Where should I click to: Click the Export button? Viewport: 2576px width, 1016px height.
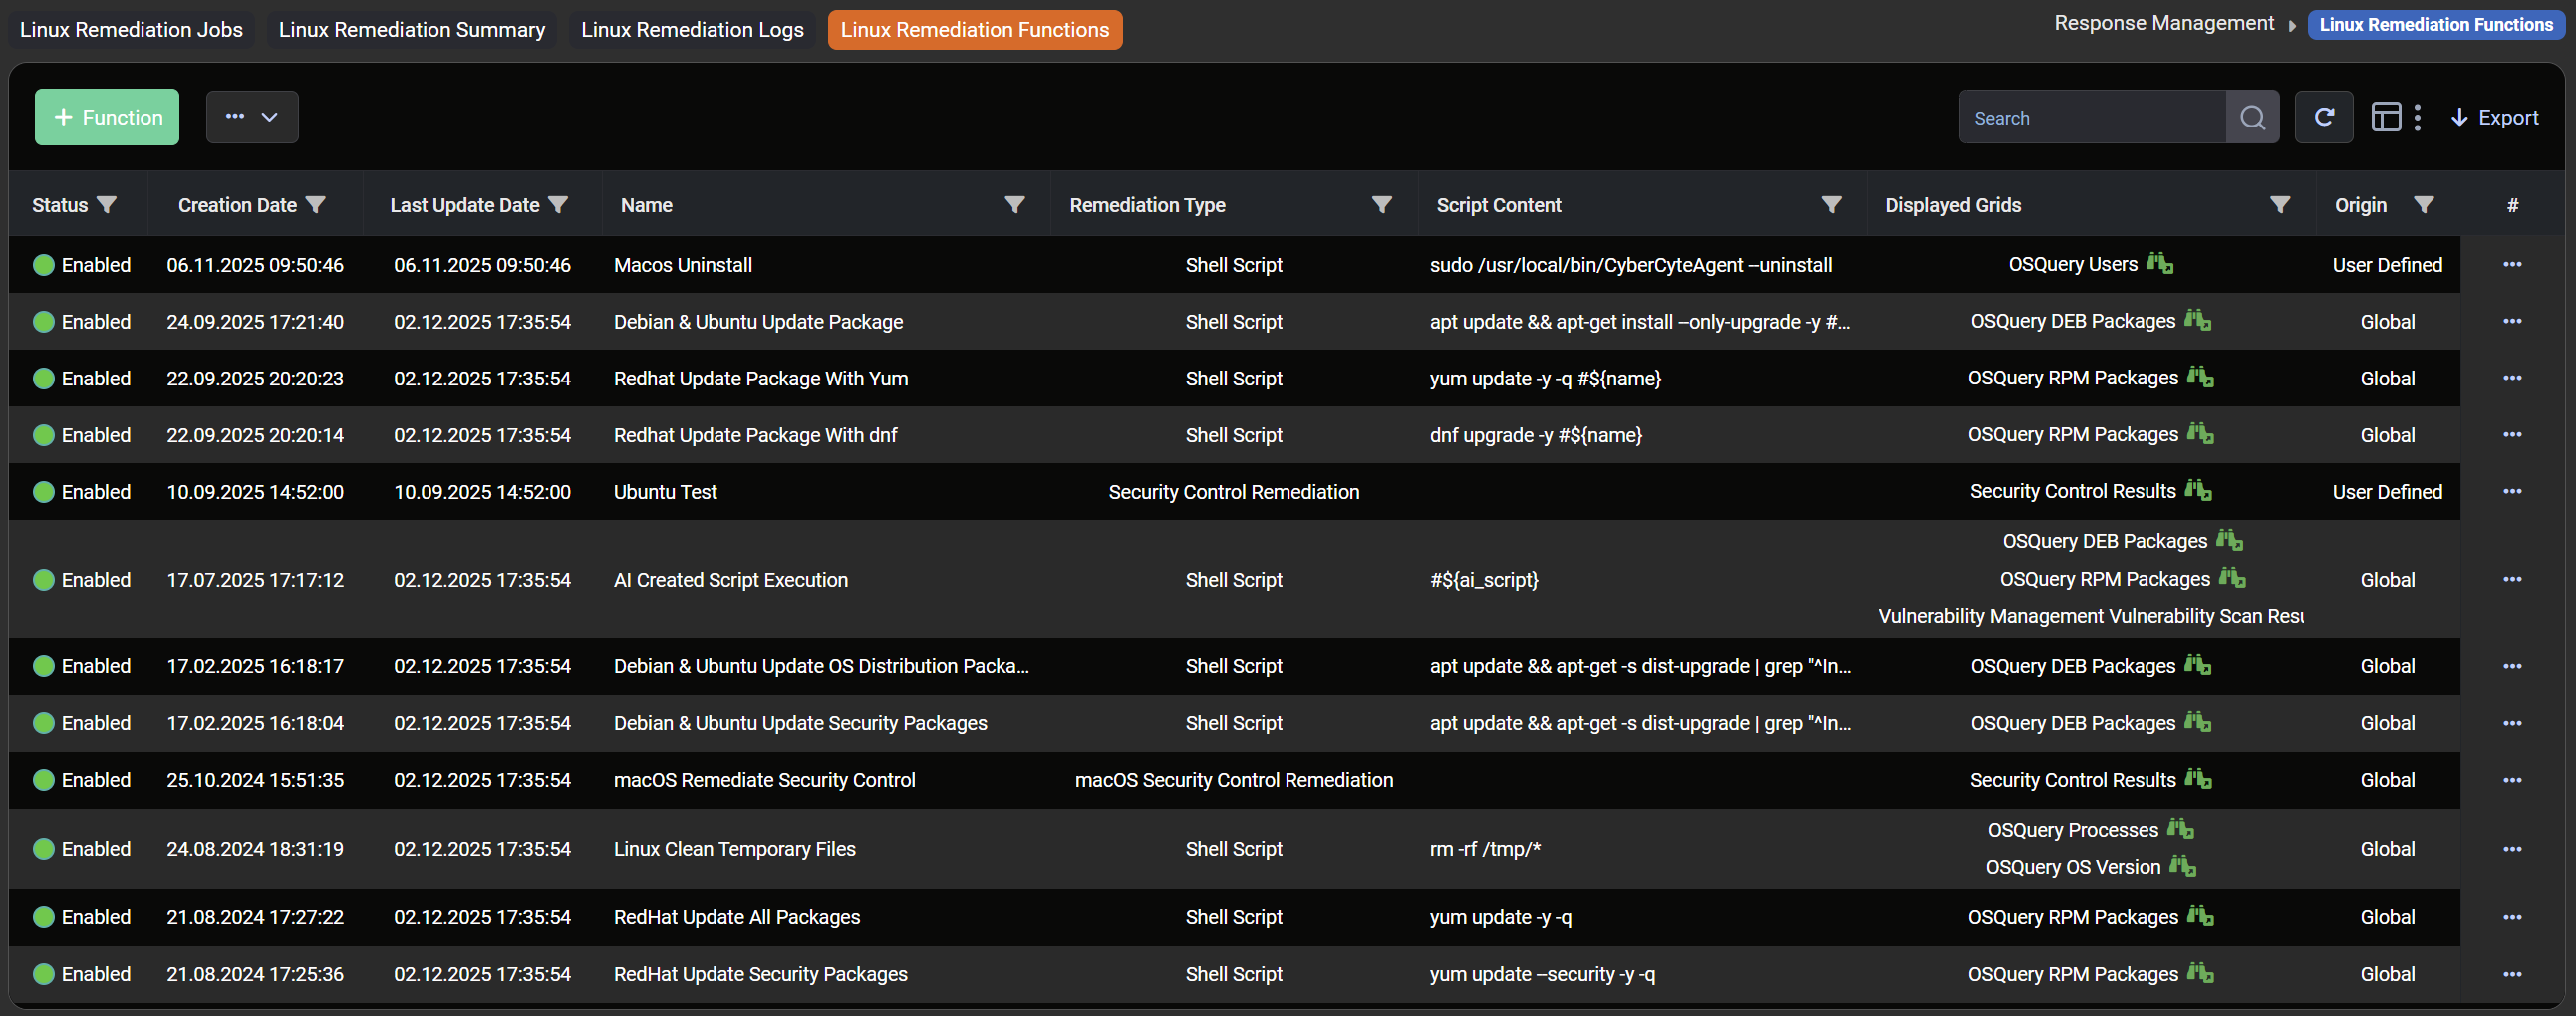2494,118
